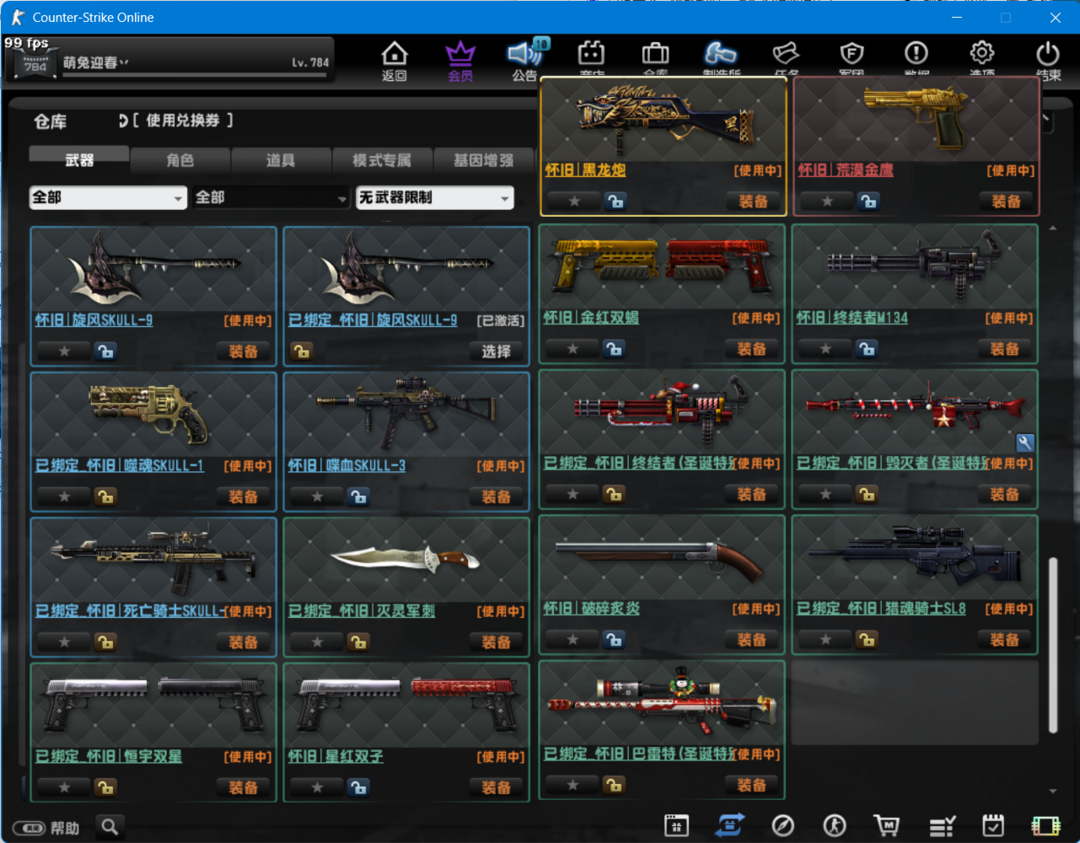
Task: Select the 破碎炙炎 shotgun thumbnail
Action: tap(662, 558)
